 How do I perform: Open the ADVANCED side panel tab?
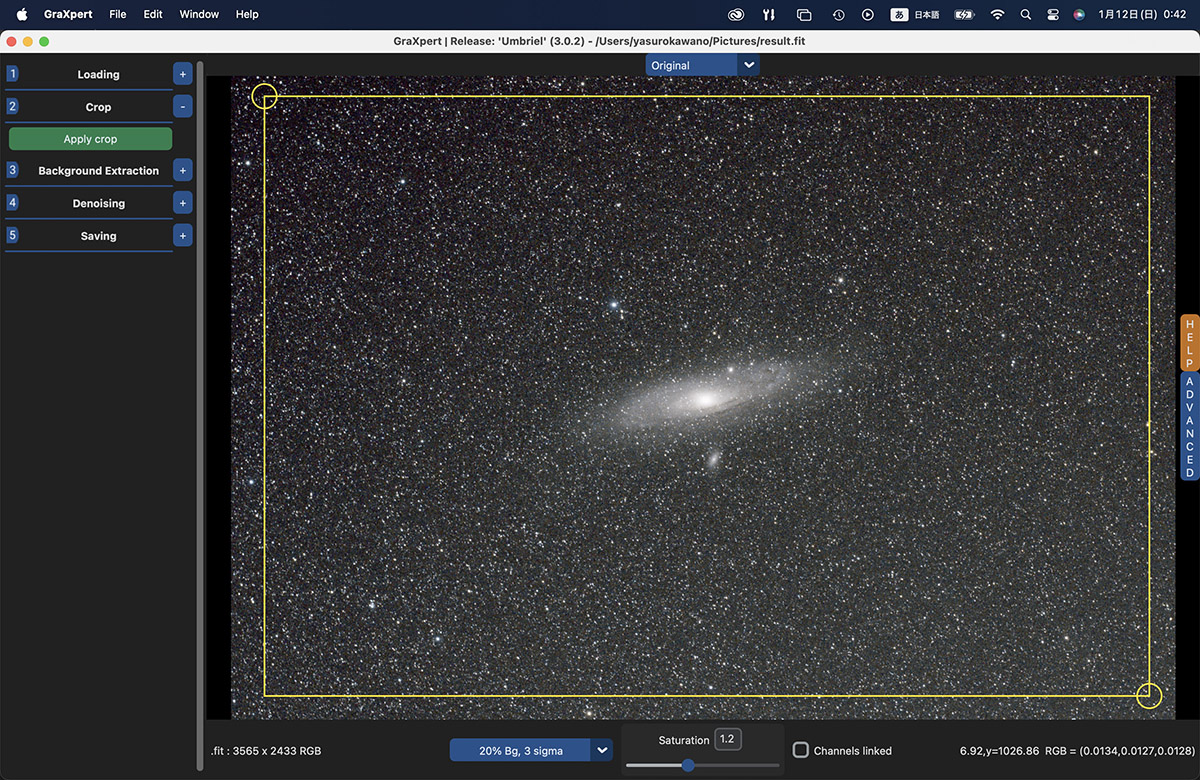(x=1189, y=427)
